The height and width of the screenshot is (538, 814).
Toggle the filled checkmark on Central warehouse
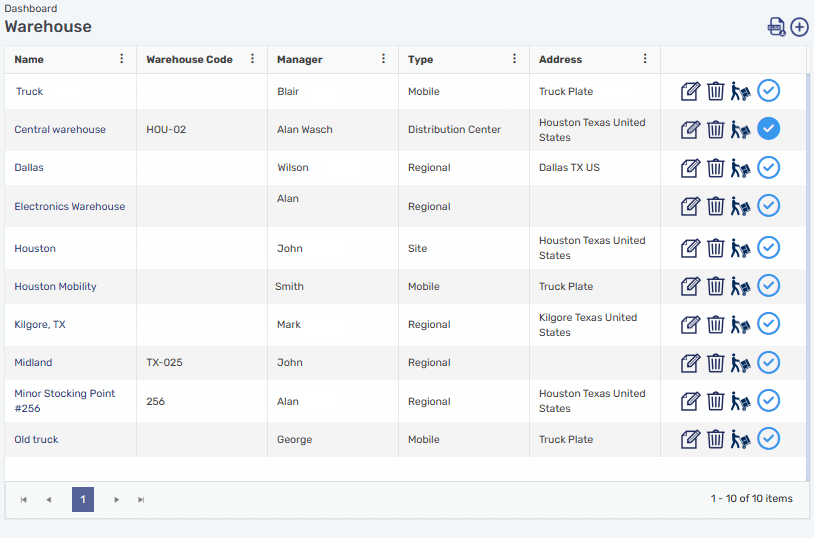pos(768,129)
